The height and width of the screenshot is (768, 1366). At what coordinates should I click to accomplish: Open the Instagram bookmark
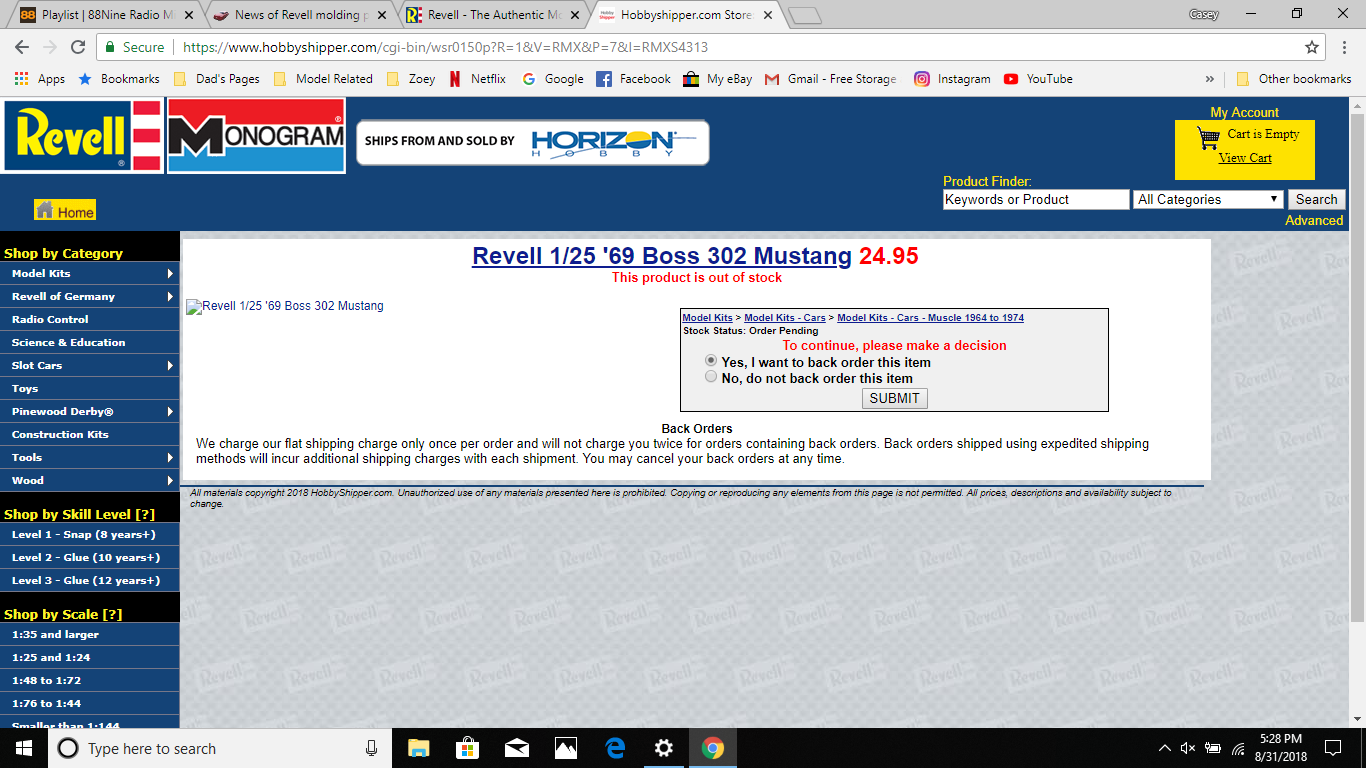[952, 79]
